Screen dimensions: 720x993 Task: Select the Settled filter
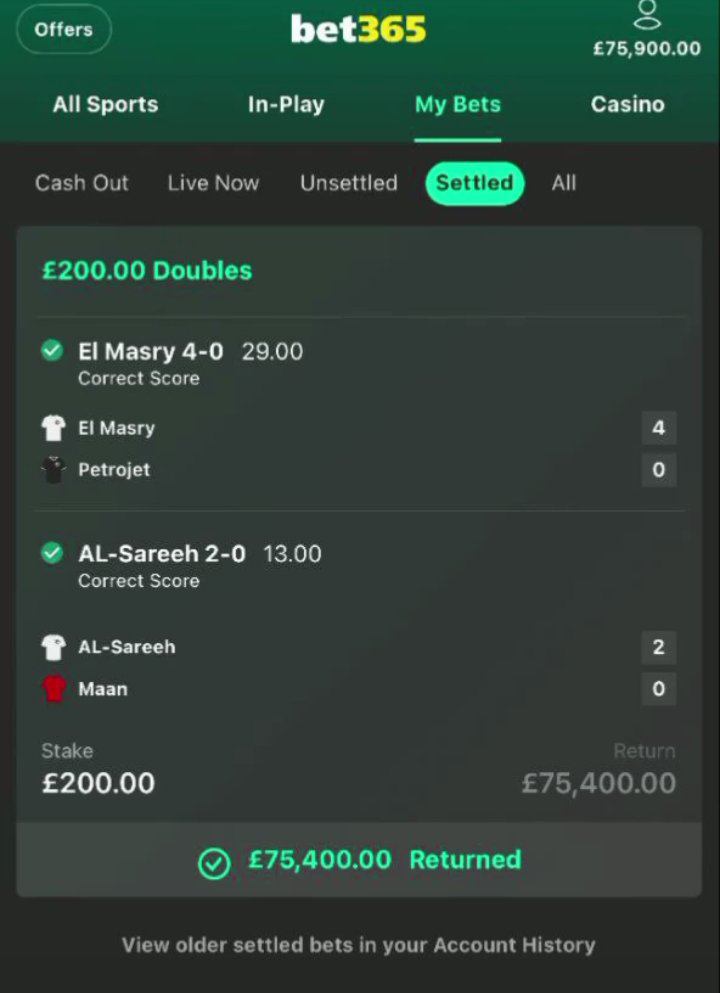475,183
